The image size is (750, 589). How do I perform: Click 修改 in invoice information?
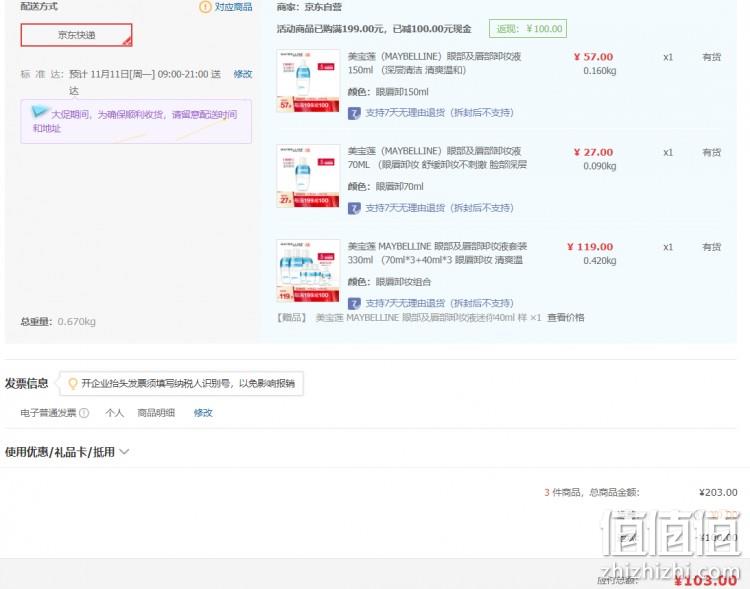pos(203,413)
